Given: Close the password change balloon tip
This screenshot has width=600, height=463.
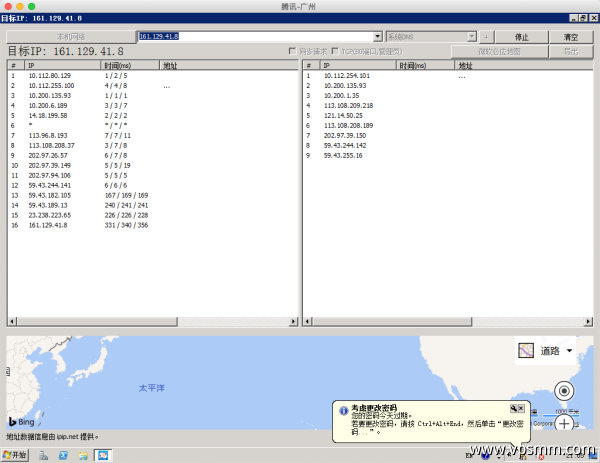Looking at the screenshot, I should pos(521,408).
